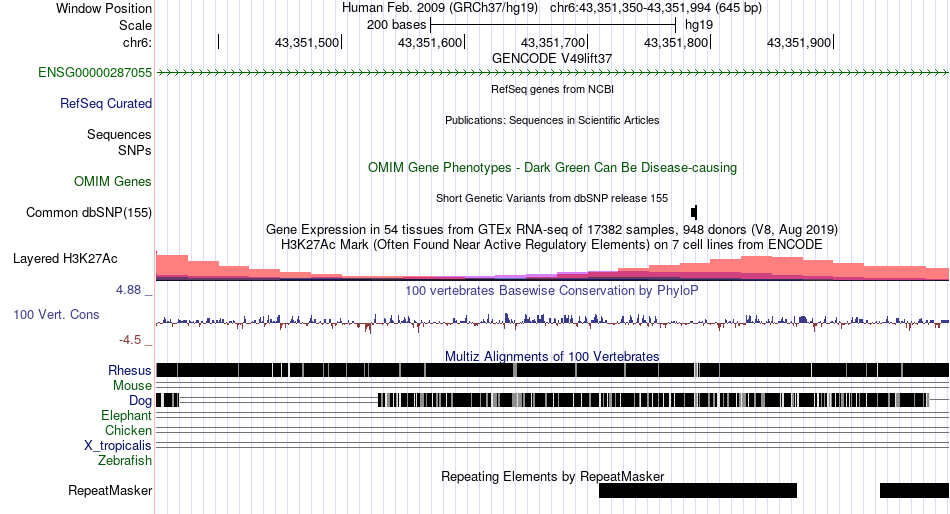The width and height of the screenshot is (950, 514).
Task: Click the 43,351,700 ruler position
Action: tap(553, 43)
